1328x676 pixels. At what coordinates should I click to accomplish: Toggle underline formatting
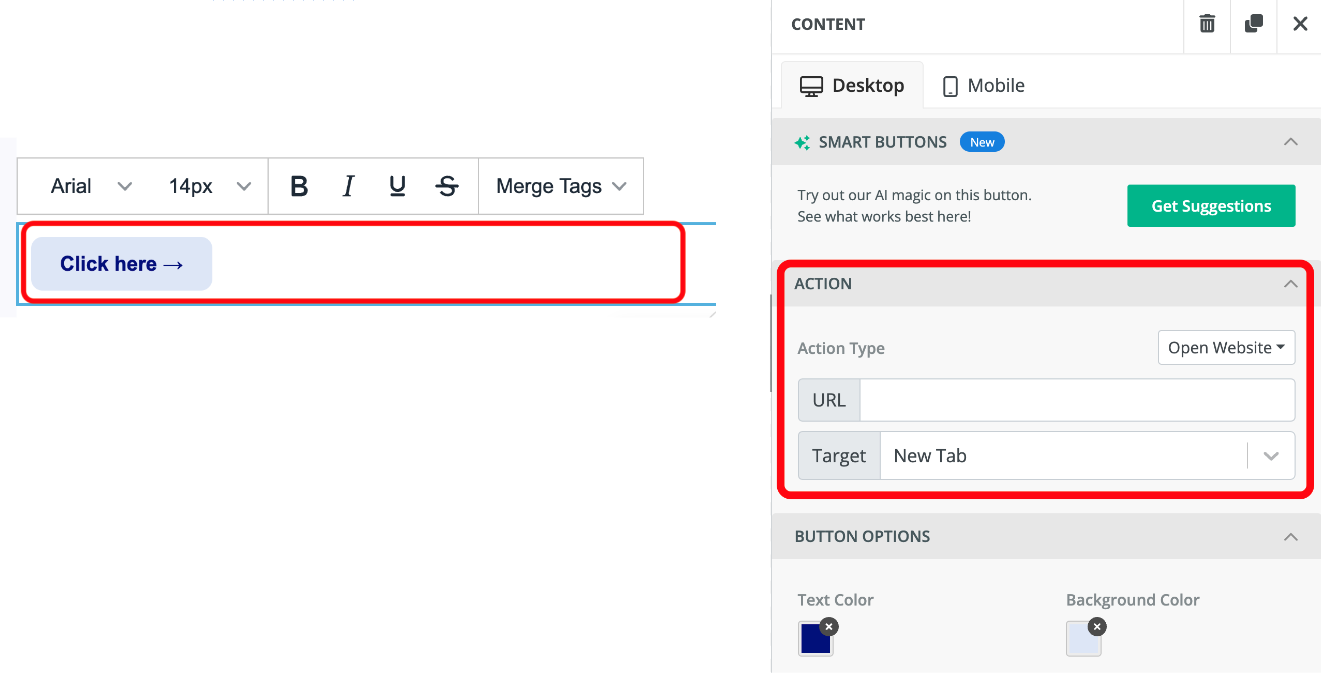tap(397, 186)
